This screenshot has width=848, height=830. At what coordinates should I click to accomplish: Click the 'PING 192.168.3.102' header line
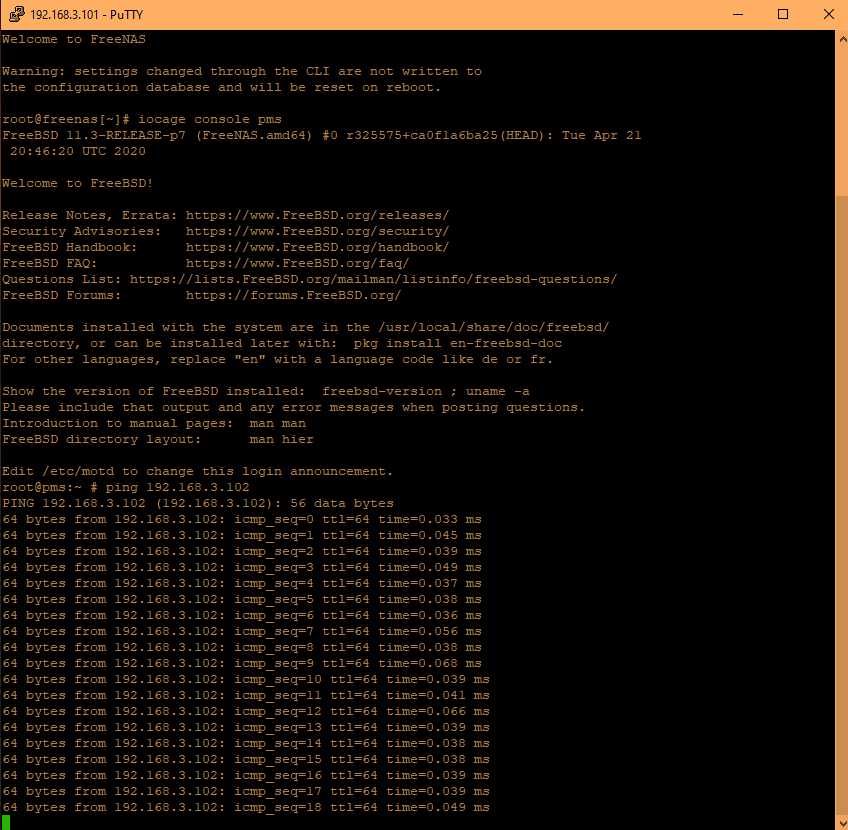click(x=198, y=503)
